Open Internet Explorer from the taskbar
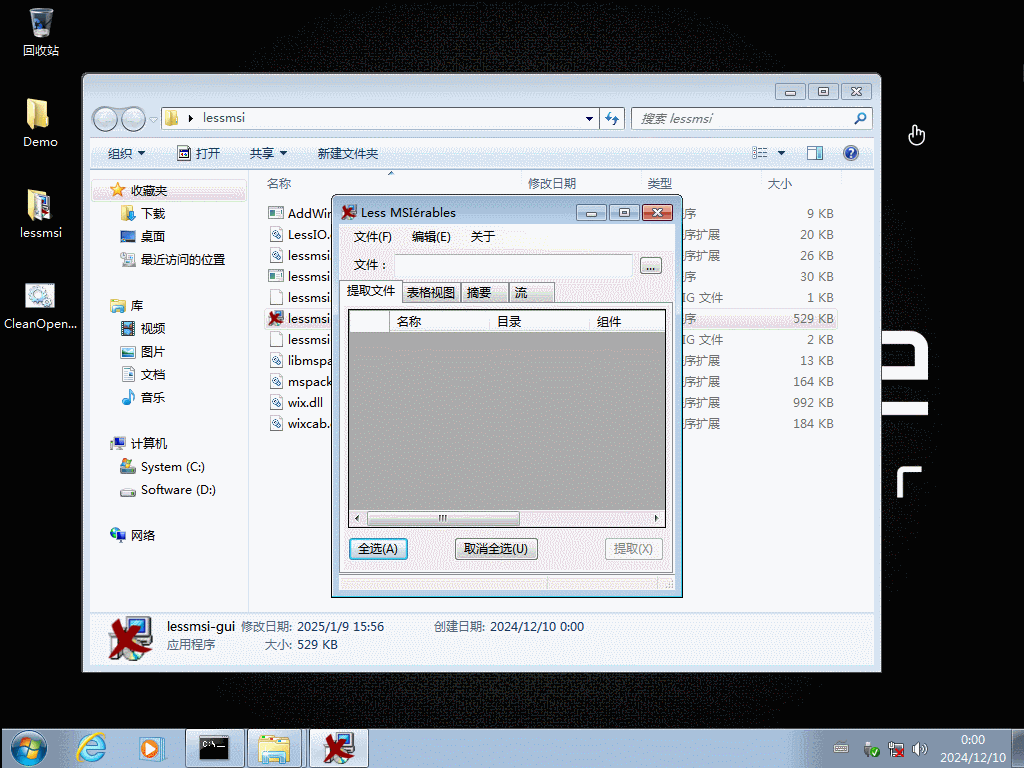 pos(92,747)
